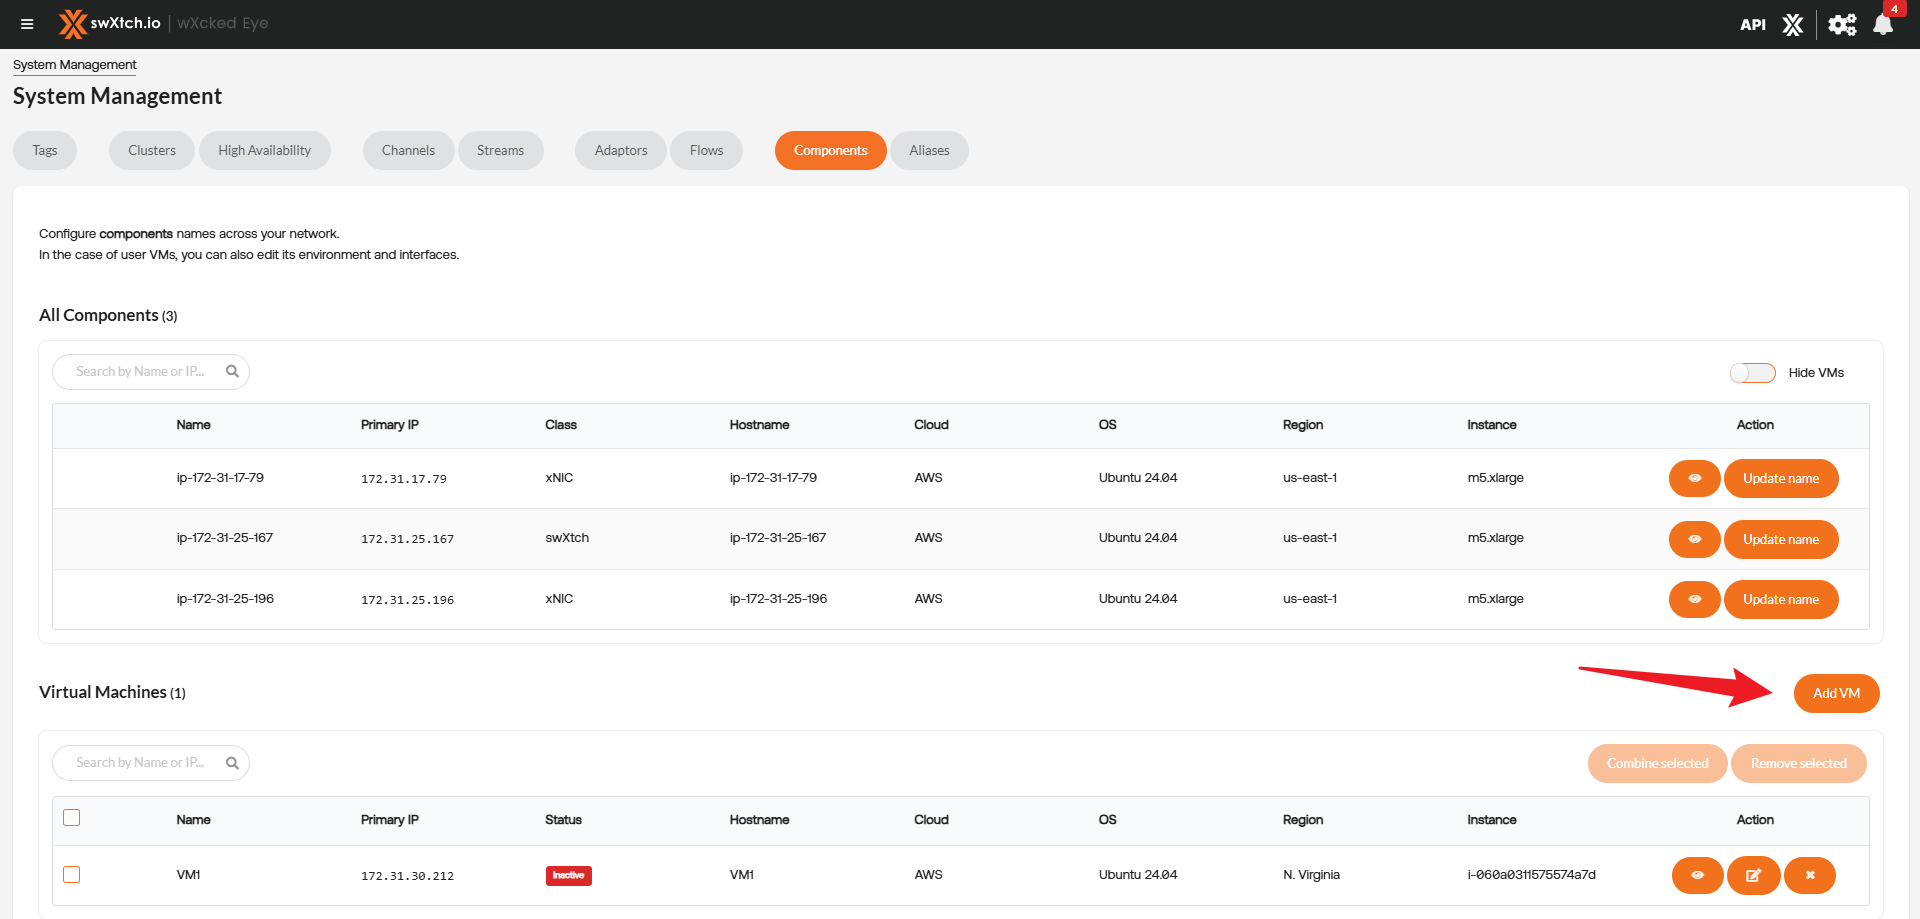The width and height of the screenshot is (1920, 919).
Task: Switch to the Clusters tab
Action: point(152,151)
